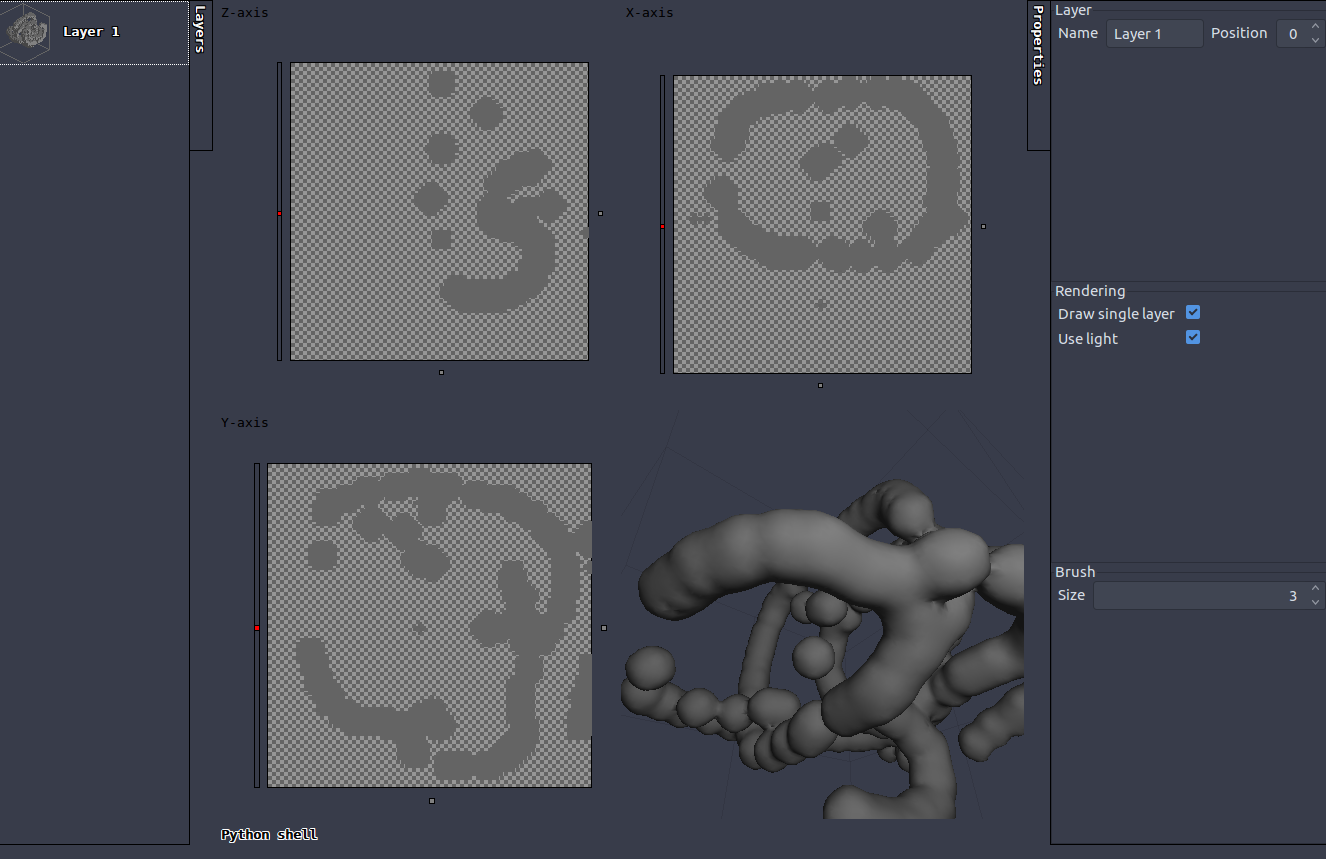Click inside the Z-axis voxel canvas
This screenshot has width=1326, height=859.
(x=439, y=211)
